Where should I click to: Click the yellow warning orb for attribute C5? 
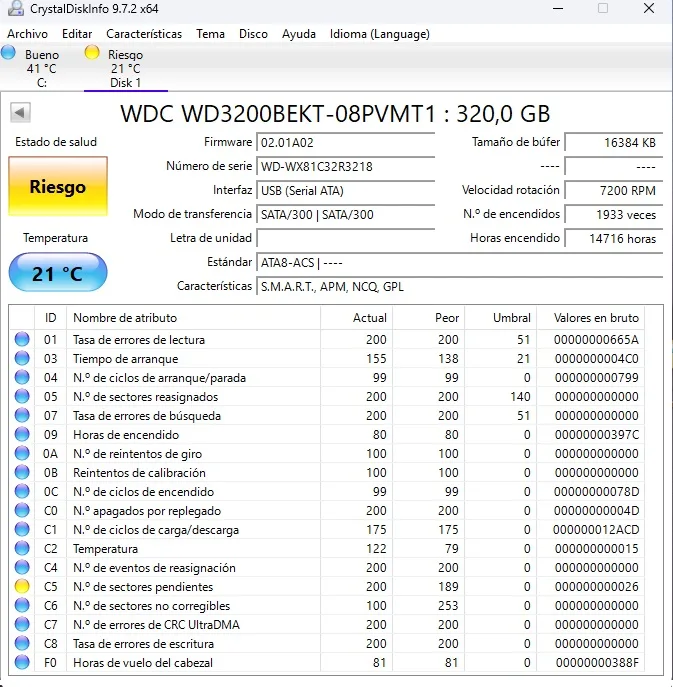(22, 586)
